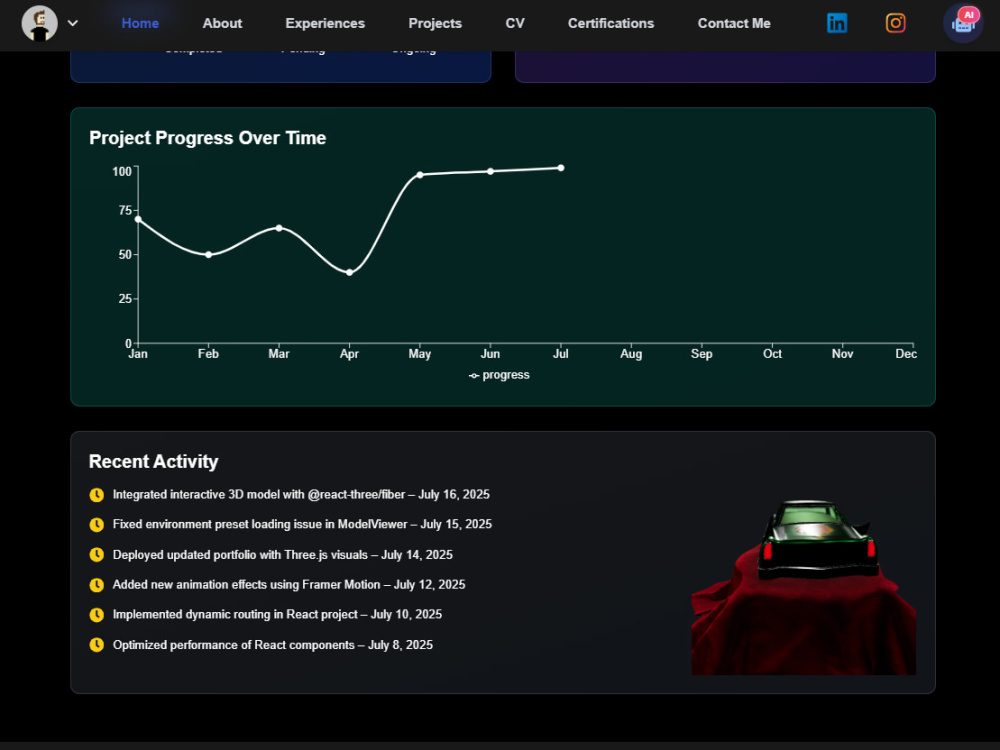Go to the Home nav item

(x=140, y=23)
